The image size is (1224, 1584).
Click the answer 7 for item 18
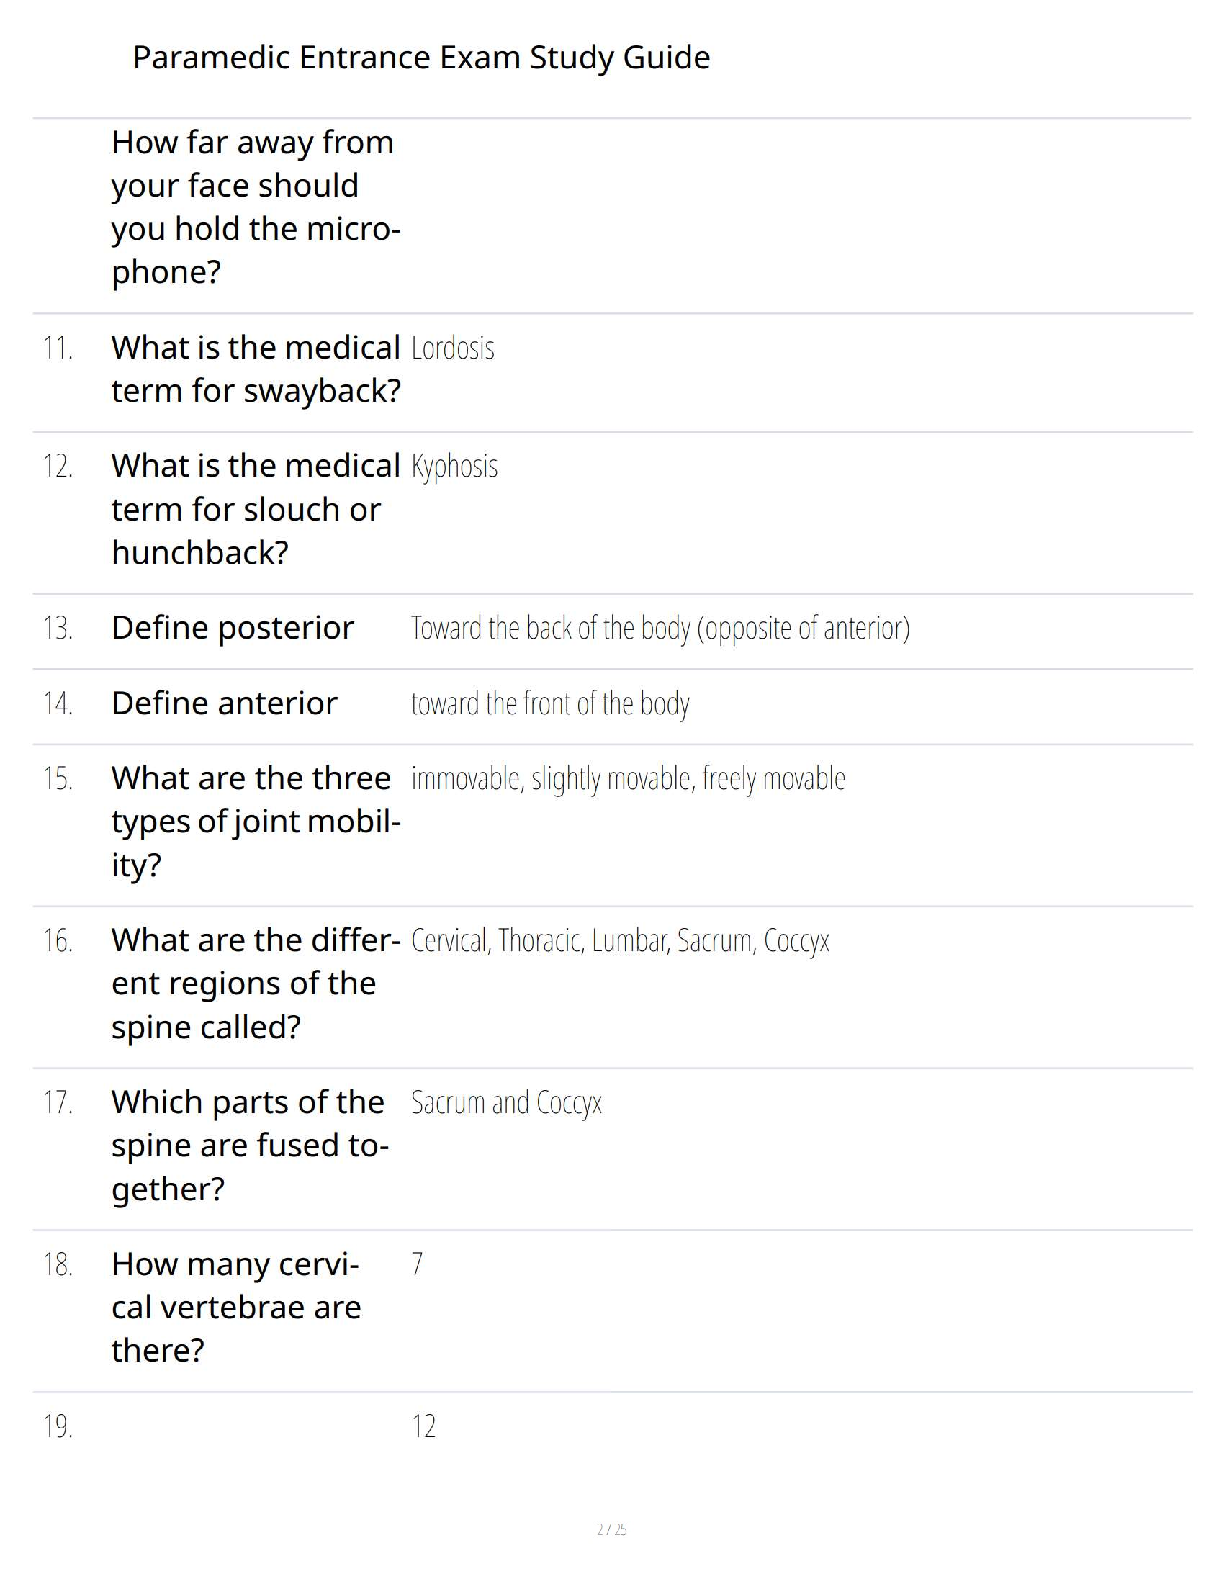coord(418,1264)
